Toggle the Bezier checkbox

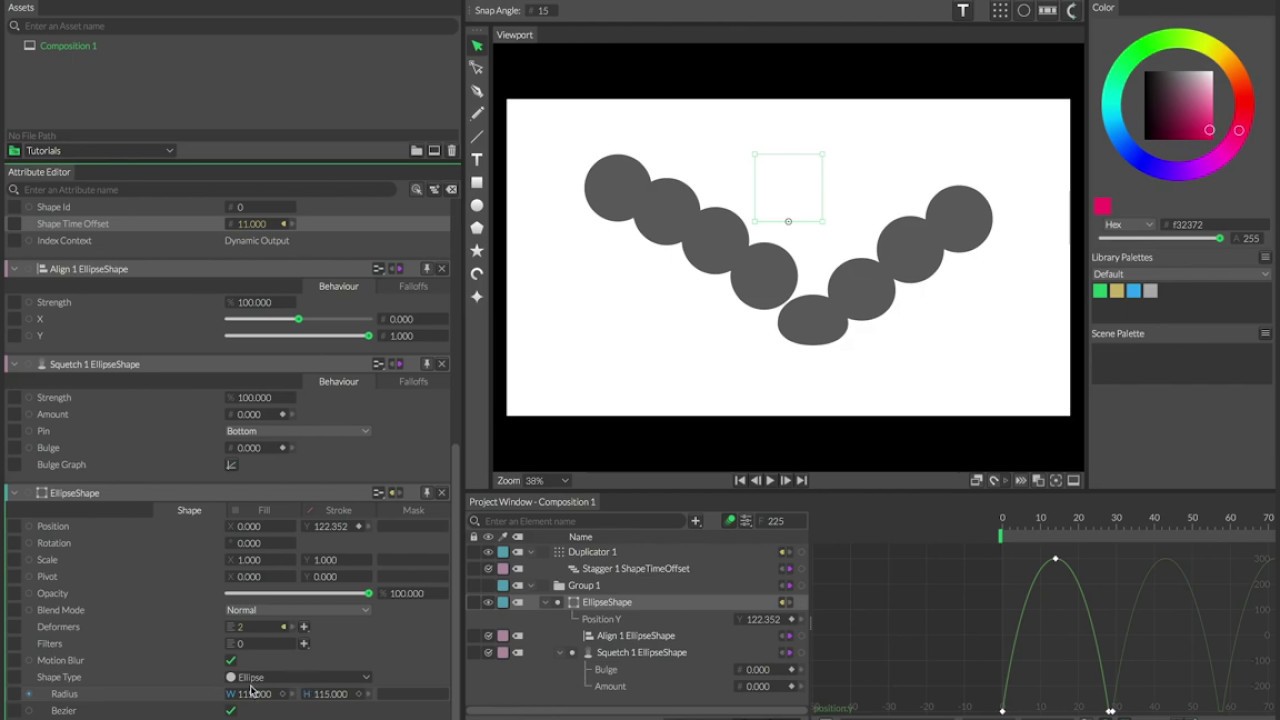pyautogui.click(x=231, y=711)
